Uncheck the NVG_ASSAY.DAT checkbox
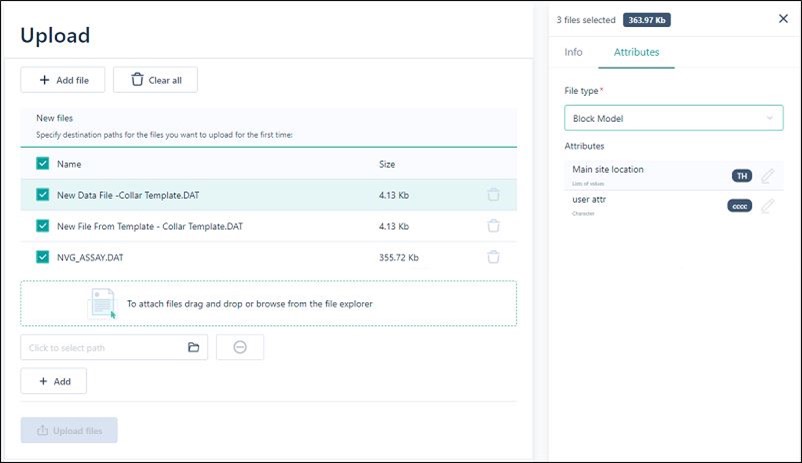Image resolution: width=802 pixels, height=463 pixels. coord(42,257)
